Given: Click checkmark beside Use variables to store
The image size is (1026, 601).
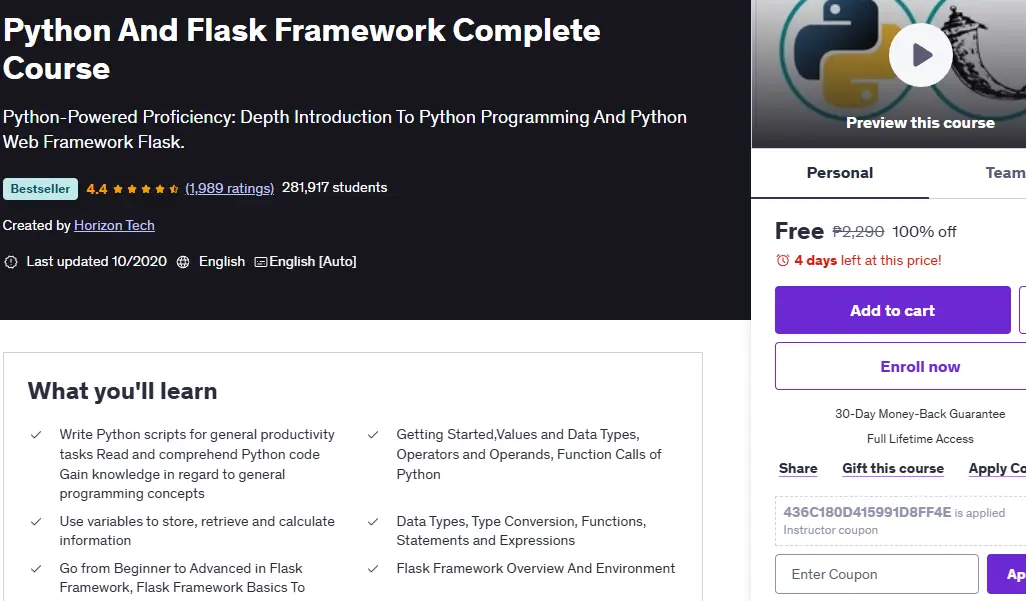Looking at the screenshot, I should click(x=36, y=522).
